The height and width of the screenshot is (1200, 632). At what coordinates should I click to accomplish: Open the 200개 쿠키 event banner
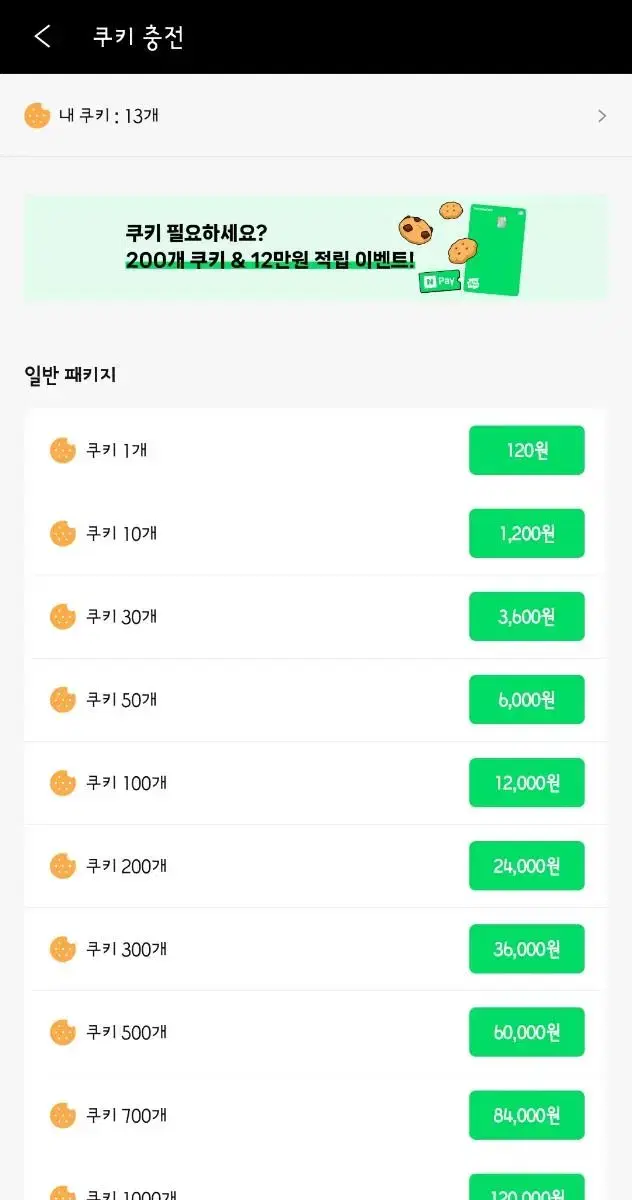click(315, 247)
